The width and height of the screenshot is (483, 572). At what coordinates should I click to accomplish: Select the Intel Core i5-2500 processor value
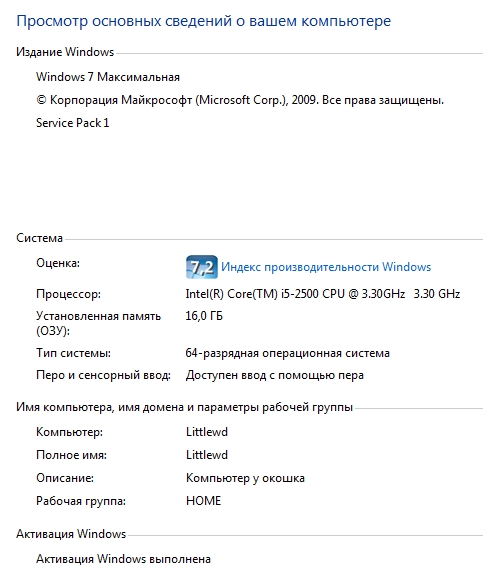point(322,294)
